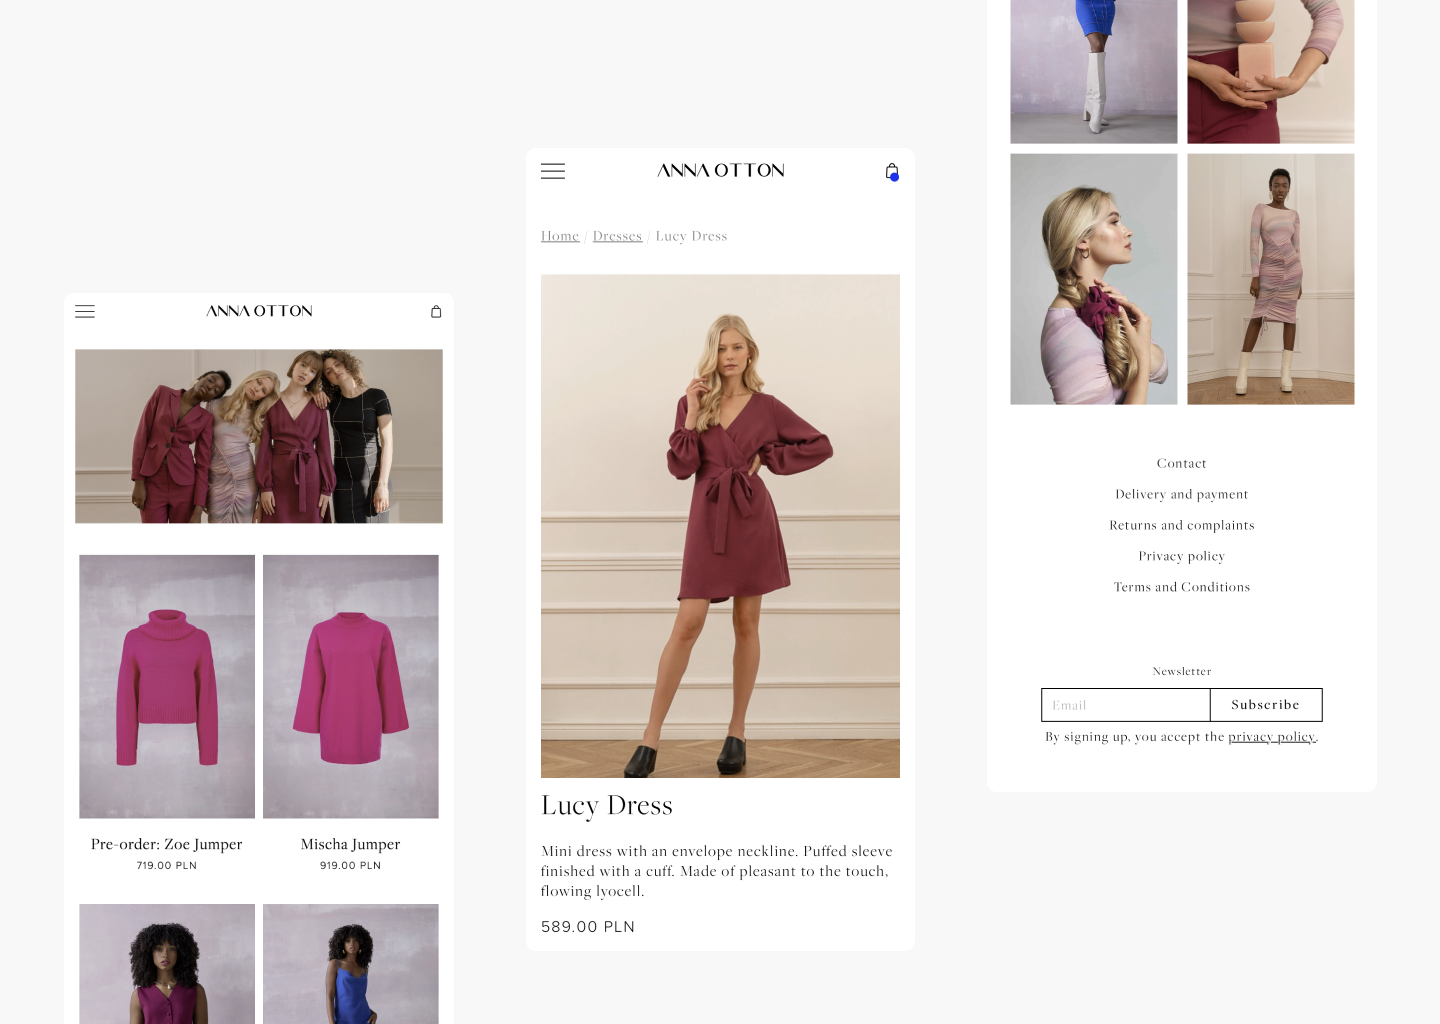The width and height of the screenshot is (1440, 1024).
Task: Go to Dresses breadcrumb link
Action: click(x=617, y=236)
